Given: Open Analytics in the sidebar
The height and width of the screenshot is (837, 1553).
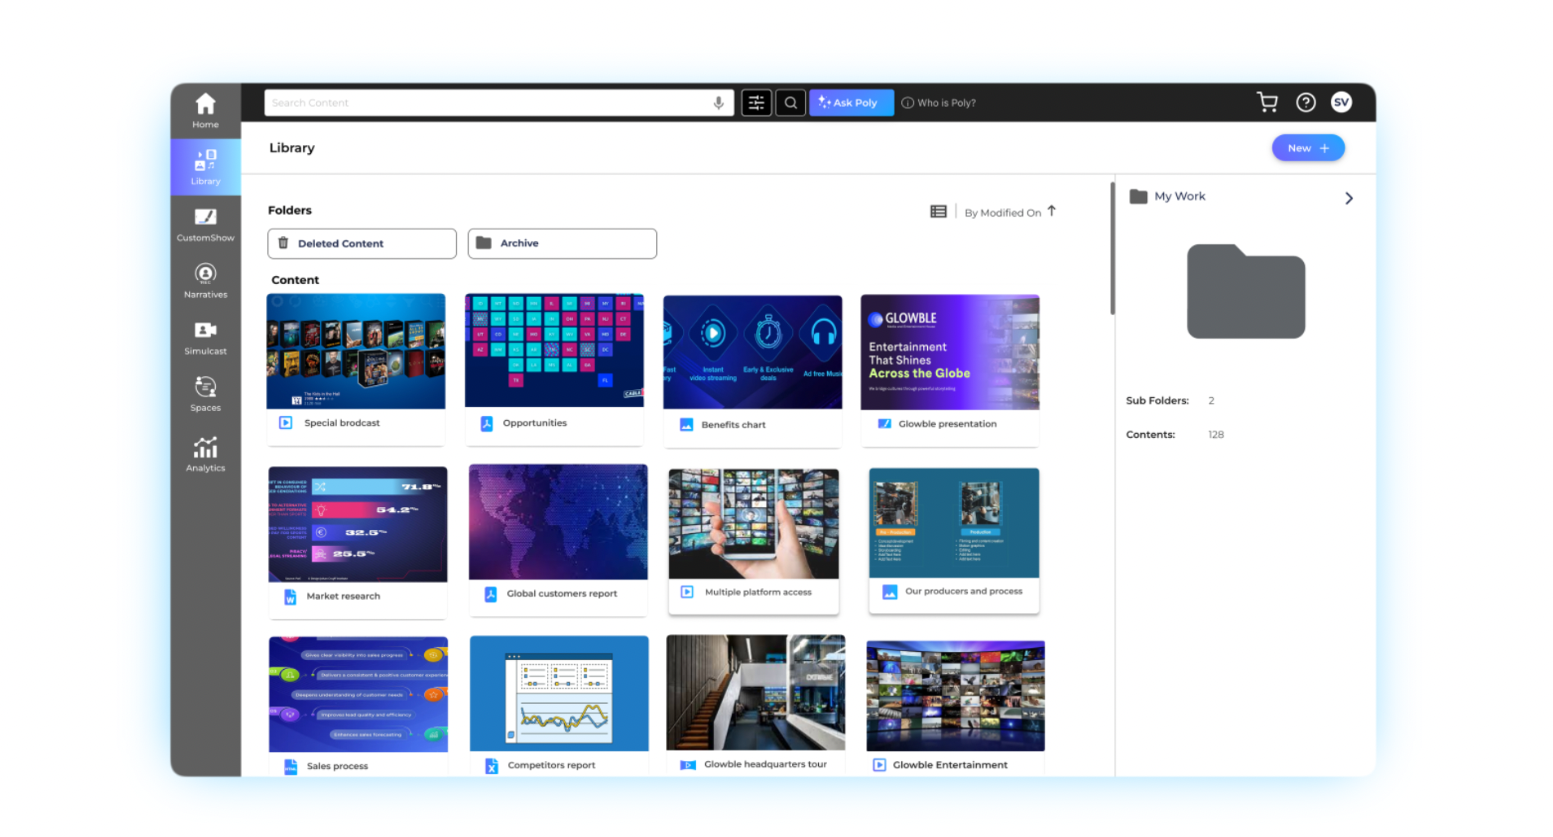Looking at the screenshot, I should 205,453.
